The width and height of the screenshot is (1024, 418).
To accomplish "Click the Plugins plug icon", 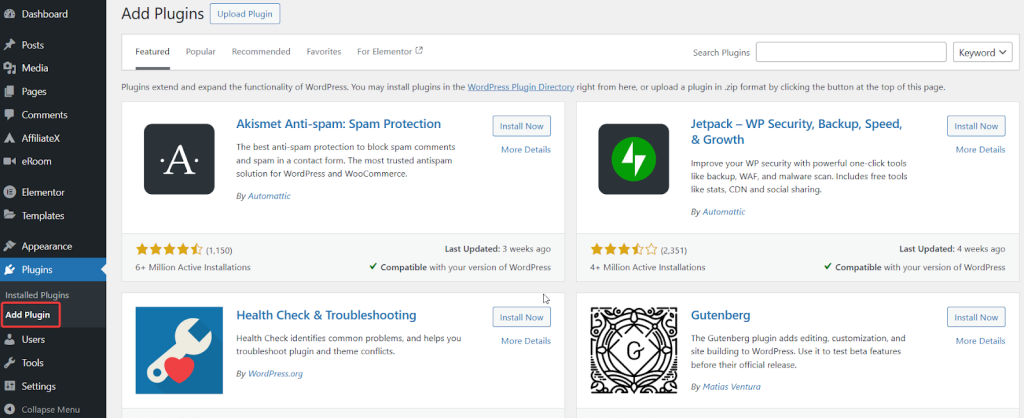I will (x=9, y=270).
